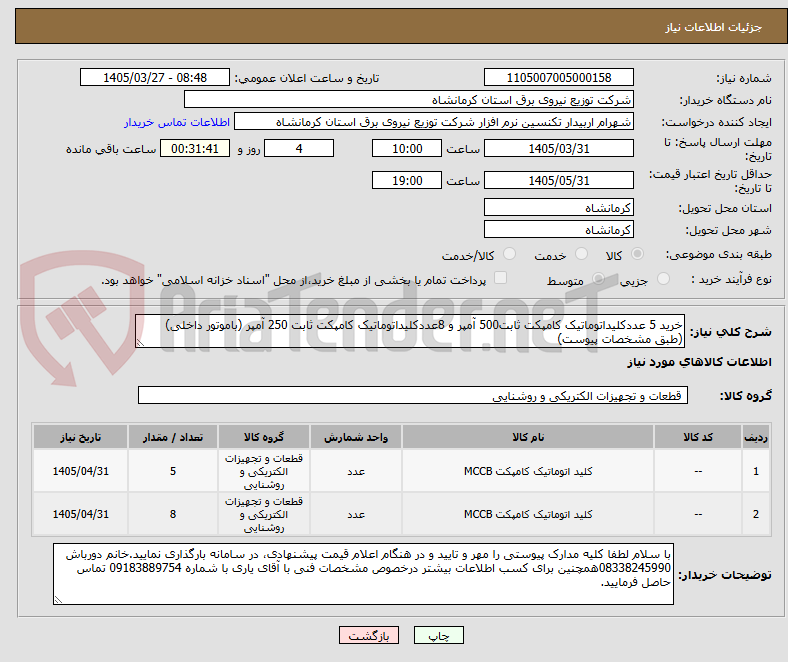Click the نام کالا column header
Image resolution: width=788 pixels, height=662 pixels.
(x=528, y=437)
